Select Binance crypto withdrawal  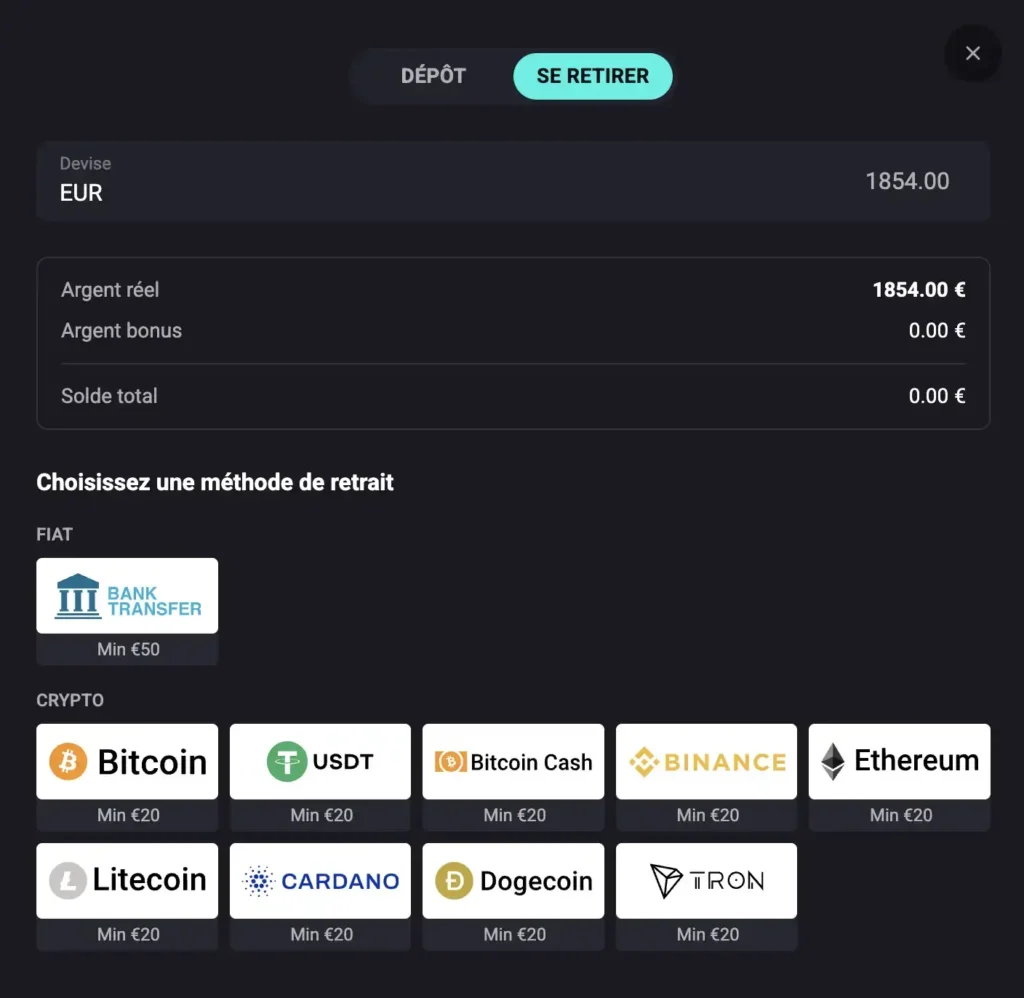point(706,762)
